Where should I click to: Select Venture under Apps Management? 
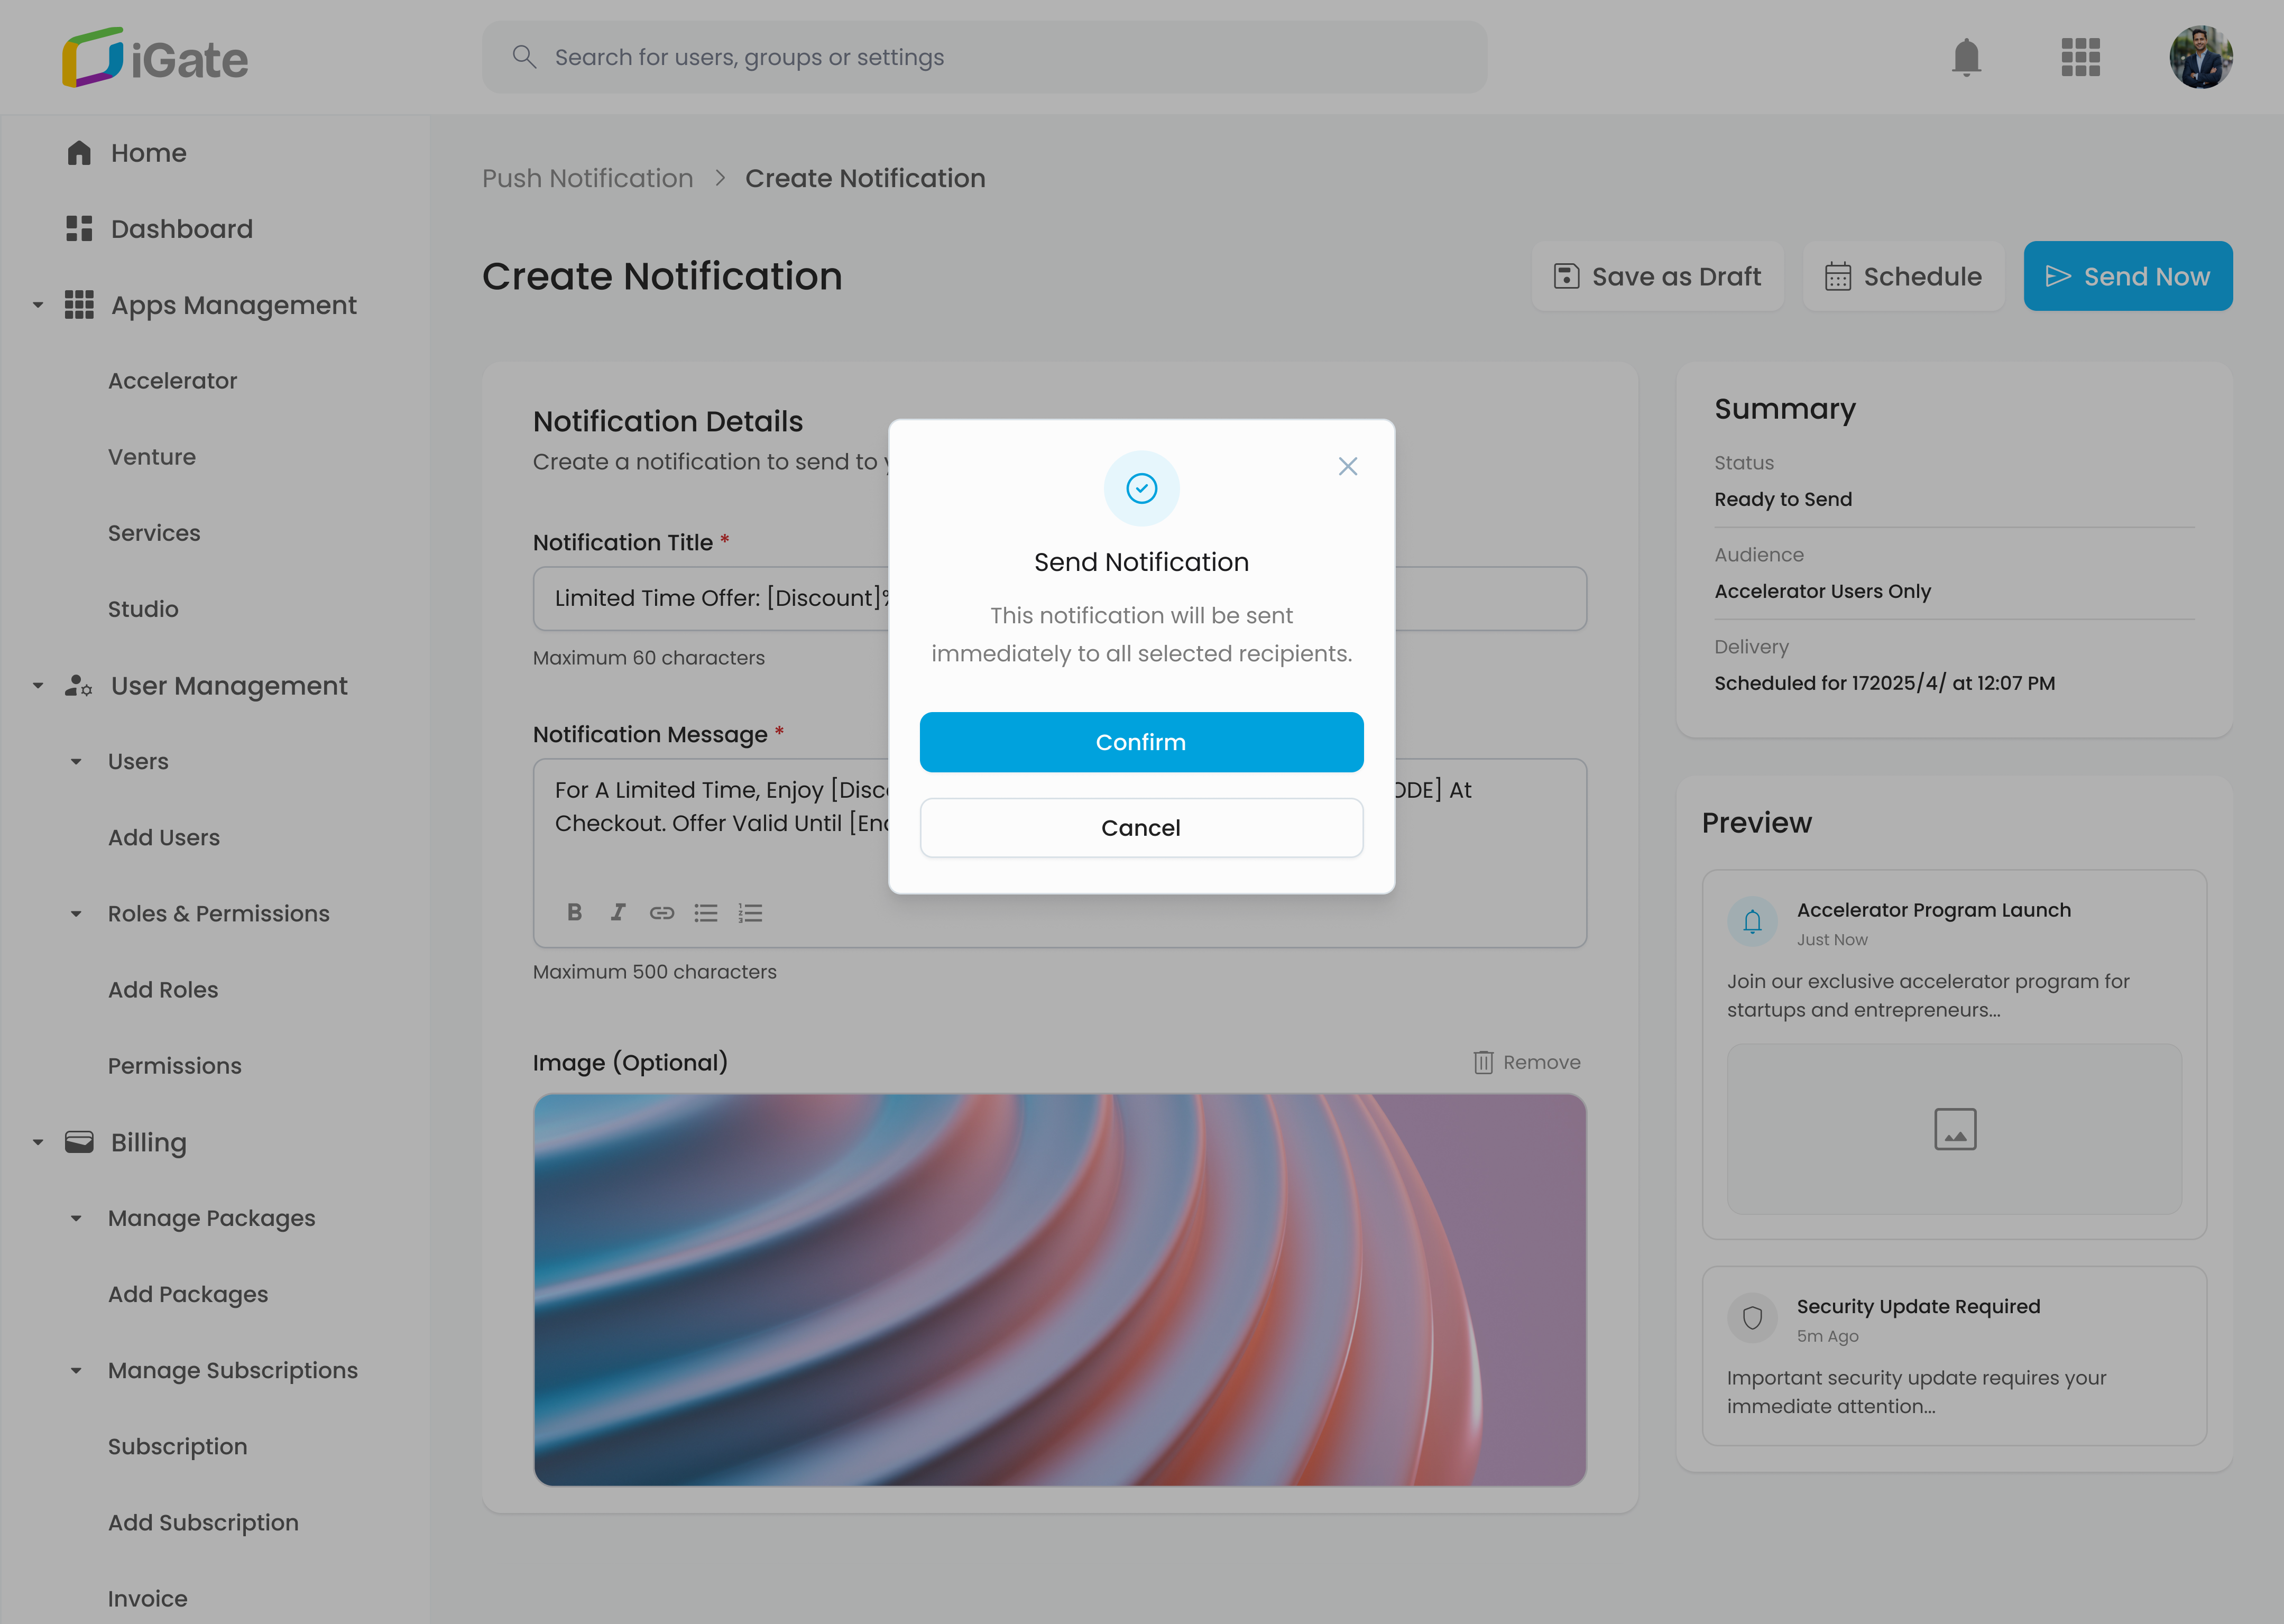tap(152, 456)
